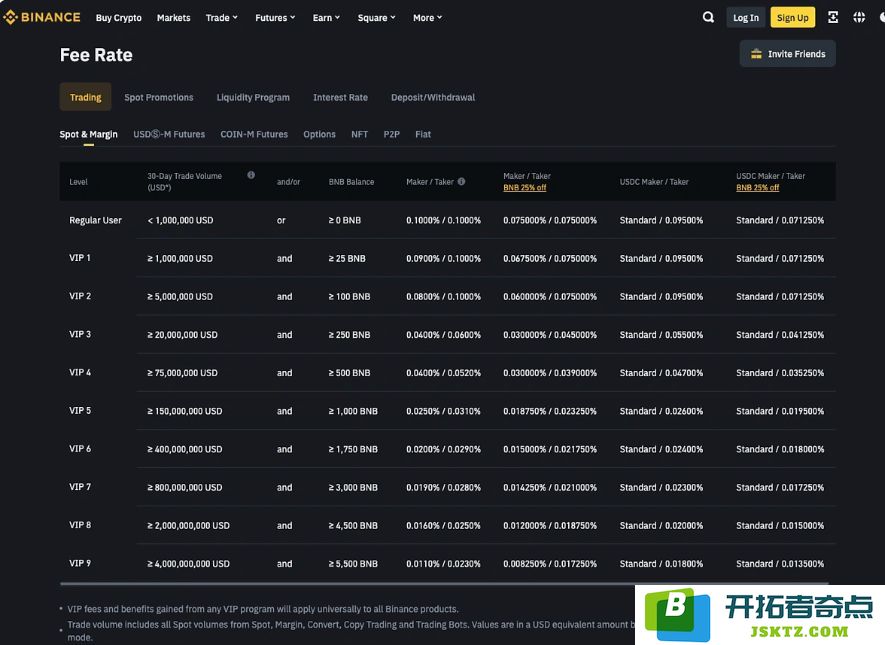Click the Regular User level row label
The image size is (885, 645).
point(95,220)
